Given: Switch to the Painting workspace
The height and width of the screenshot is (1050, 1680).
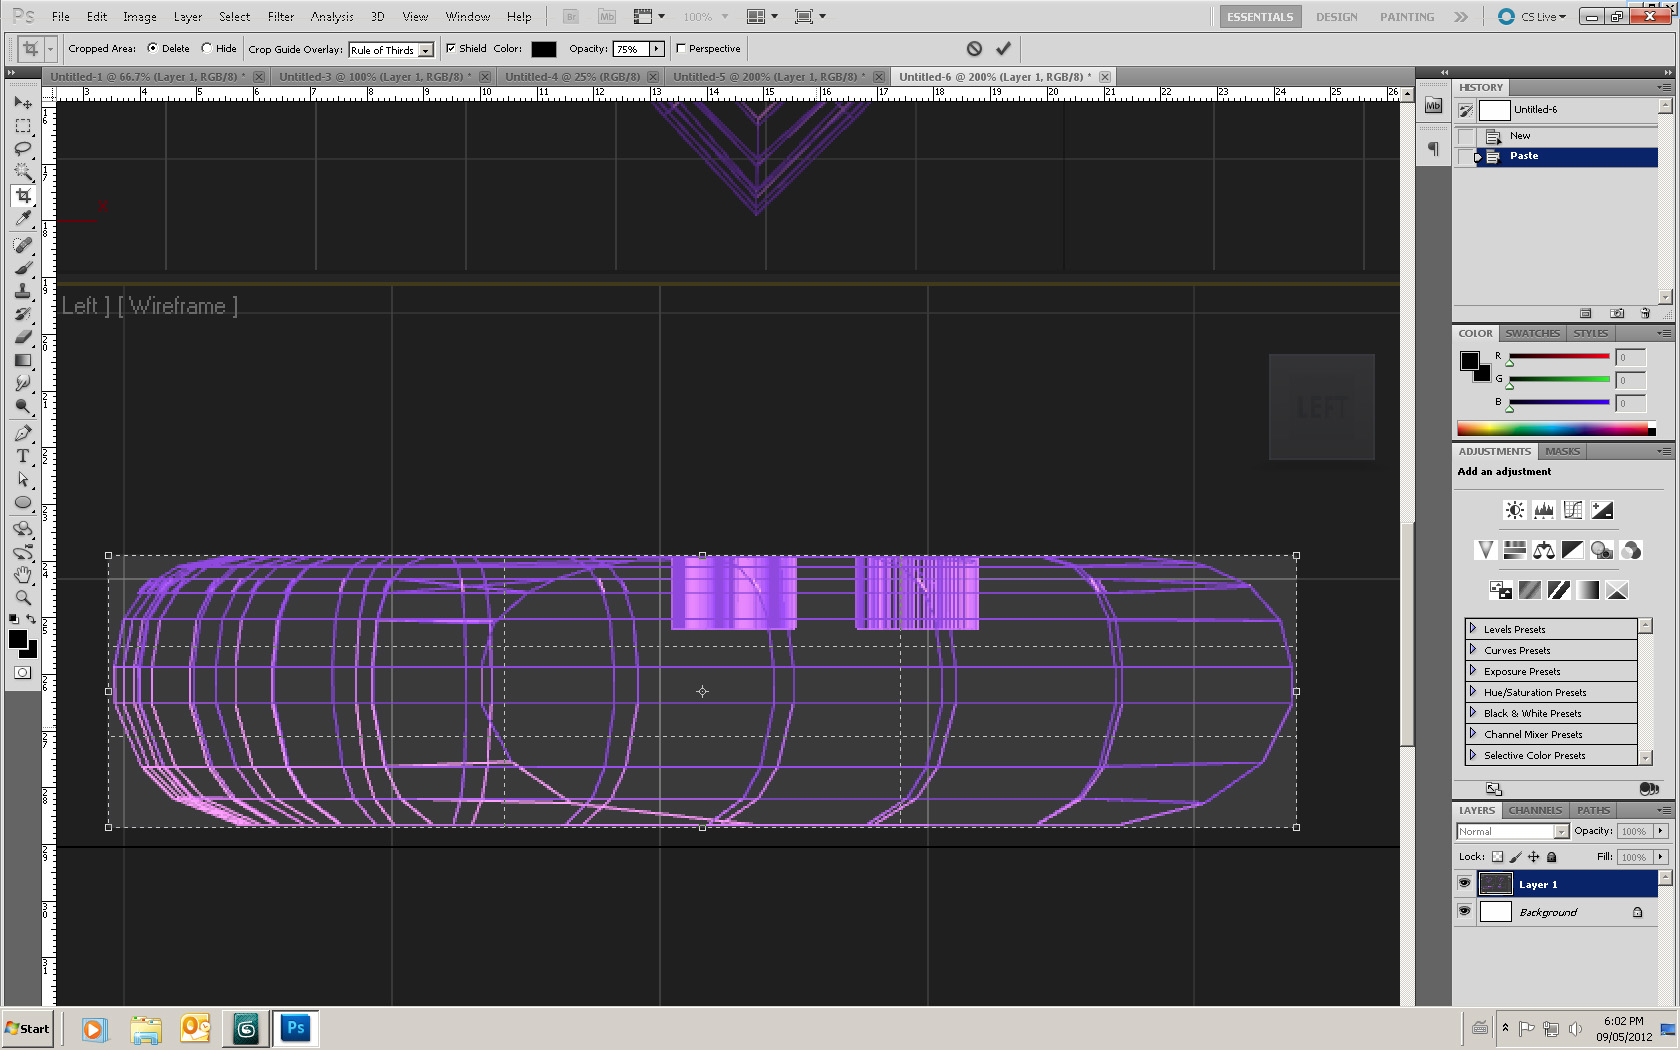Looking at the screenshot, I should 1407,17.
